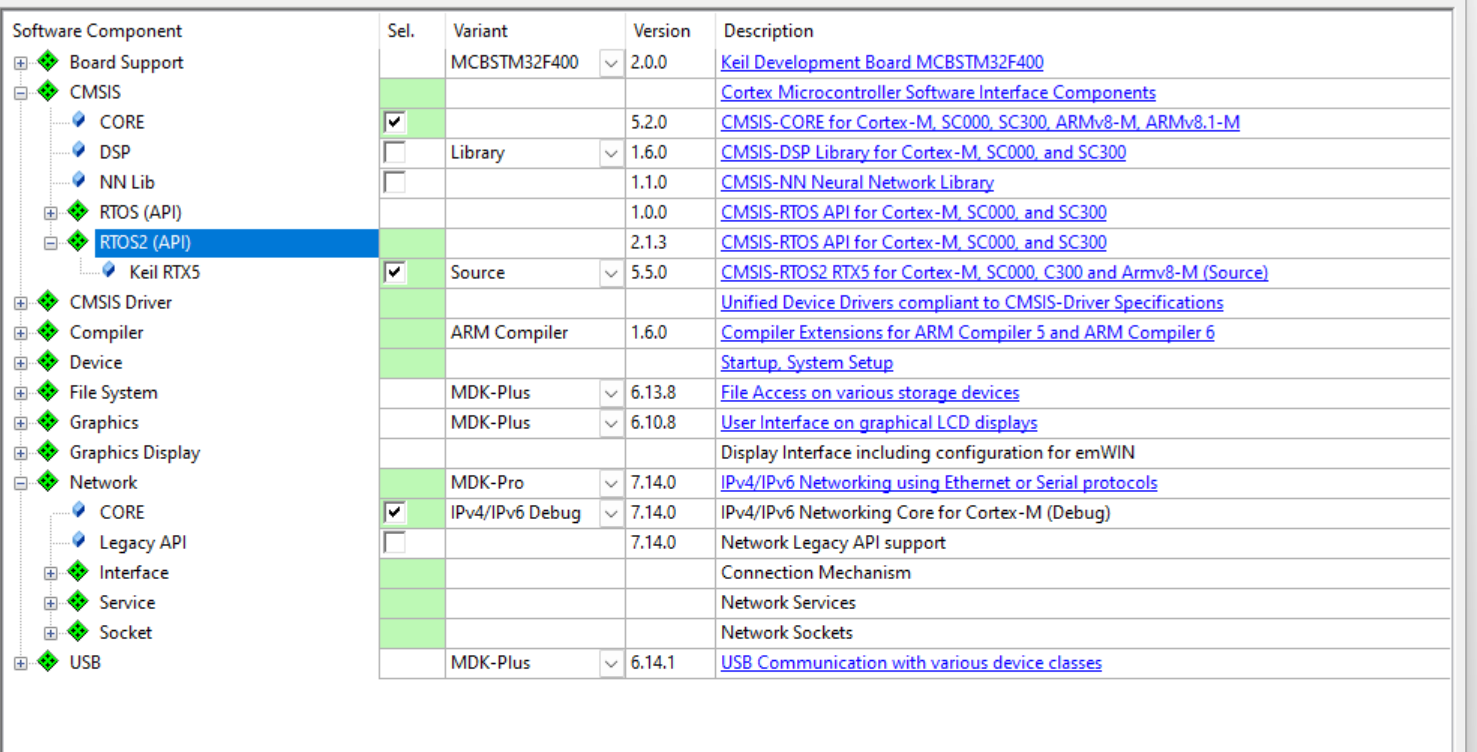
Task: Uncheck the Keil RTX5 checkbox
Action: 396,272
